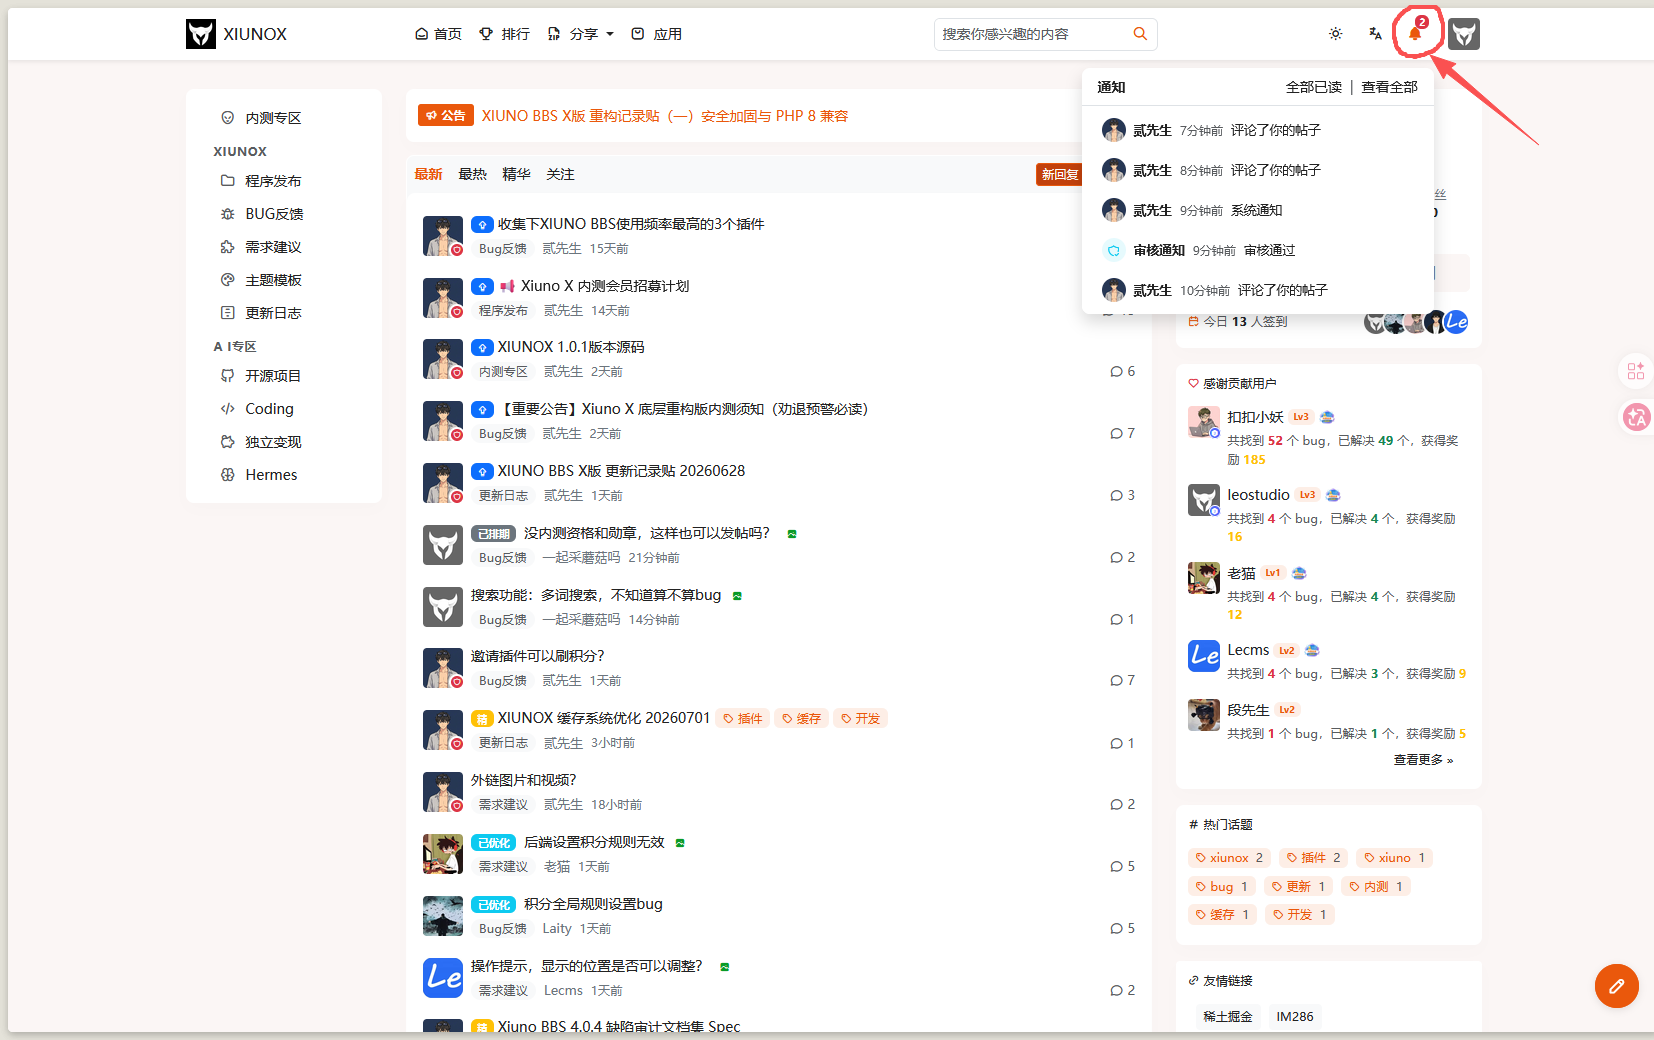Viewport: 1654px width, 1040px height.
Task: Click the Le avatar of 操作提示 post
Action: 442,978
